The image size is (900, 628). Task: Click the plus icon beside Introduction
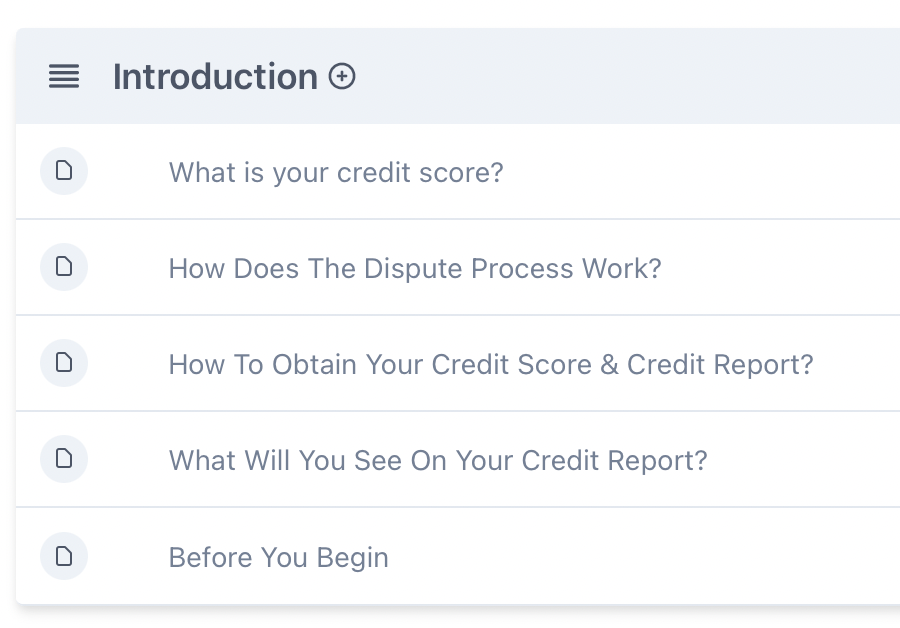343,77
